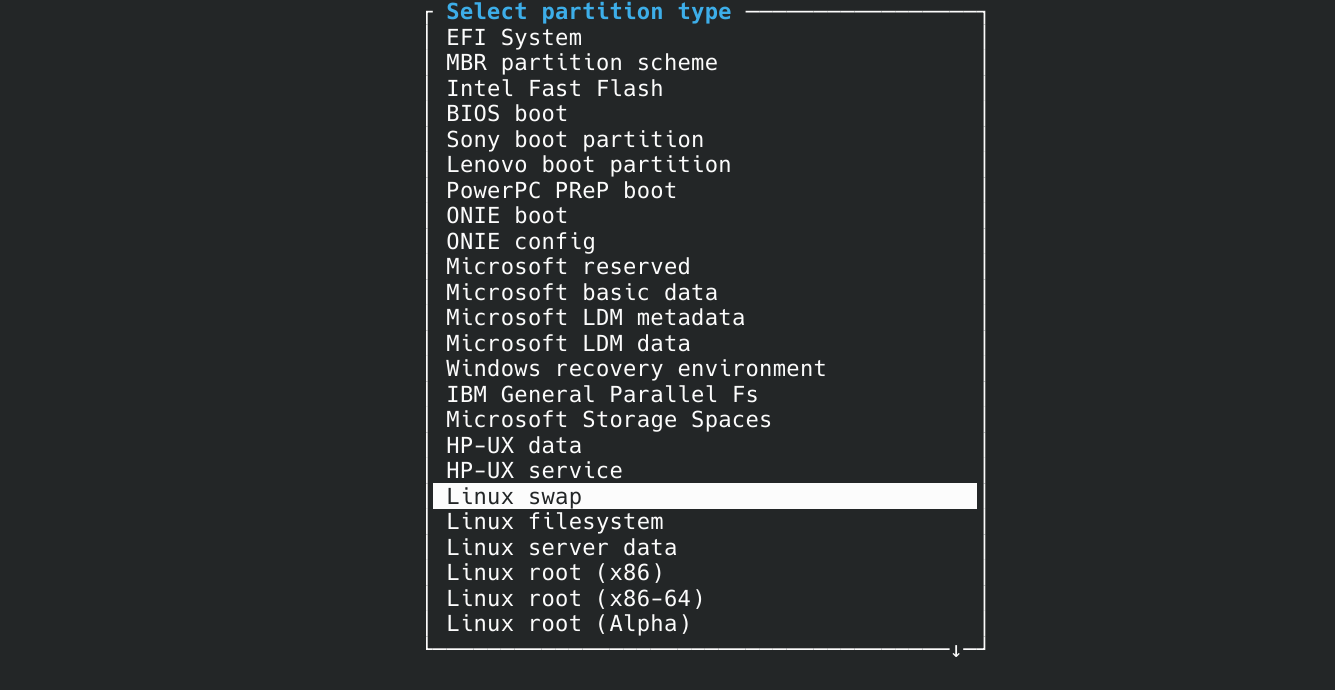Select Microsoft Storage Spaces entry
Screen dimensions: 1335x690
pyautogui.click(x=609, y=419)
